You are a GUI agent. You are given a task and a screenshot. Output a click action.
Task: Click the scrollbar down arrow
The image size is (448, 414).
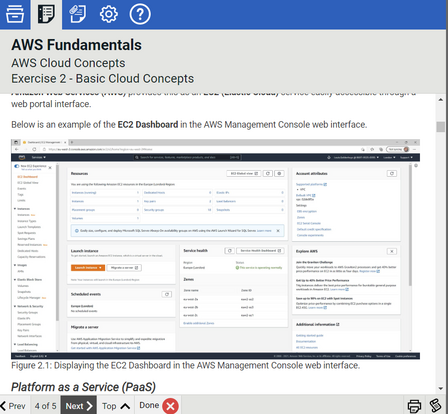pyautogui.click(x=441, y=388)
